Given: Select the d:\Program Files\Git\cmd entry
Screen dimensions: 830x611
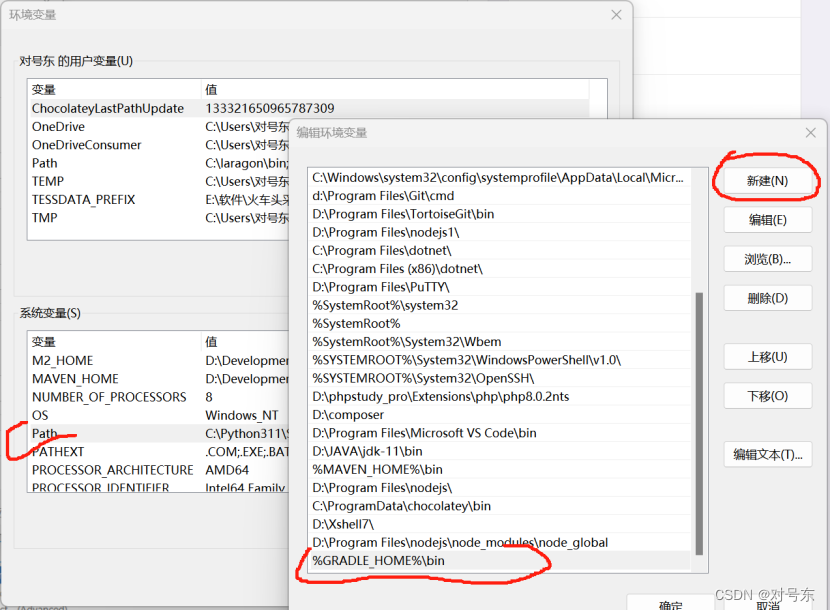Looking at the screenshot, I should tap(499, 196).
